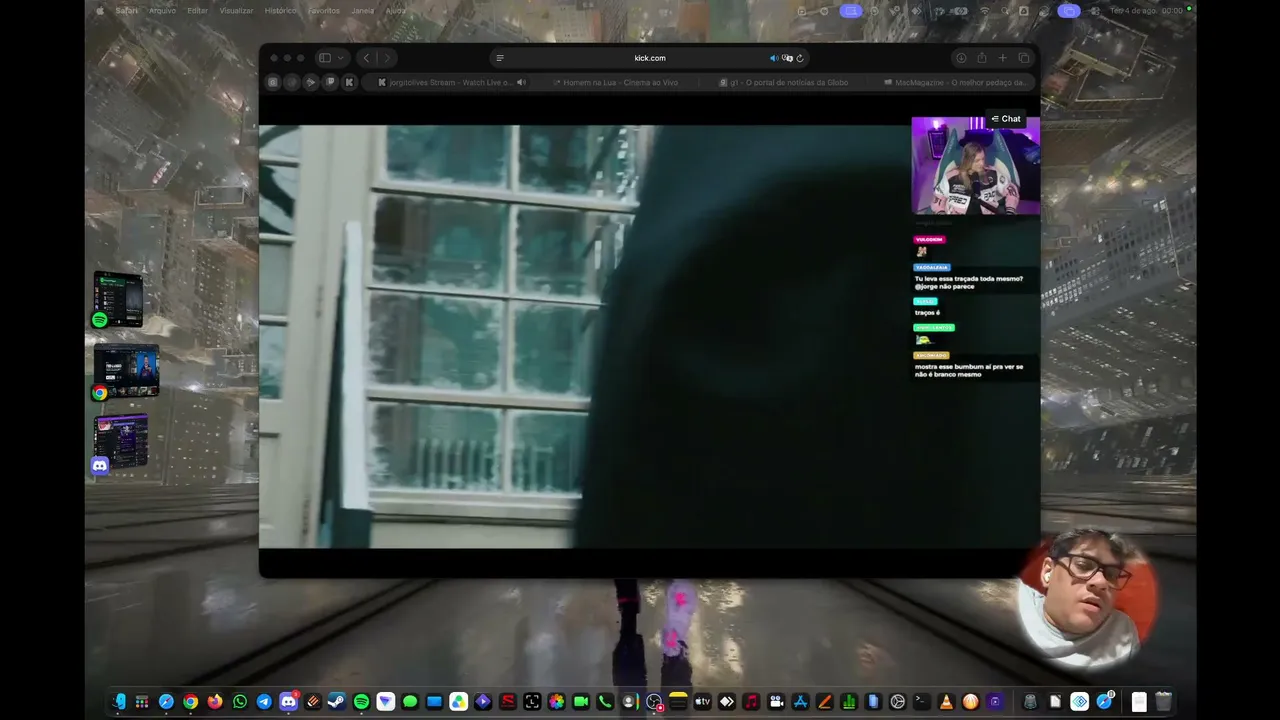The width and height of the screenshot is (1280, 720).
Task: Open Safari from the Dock
Action: click(166, 702)
